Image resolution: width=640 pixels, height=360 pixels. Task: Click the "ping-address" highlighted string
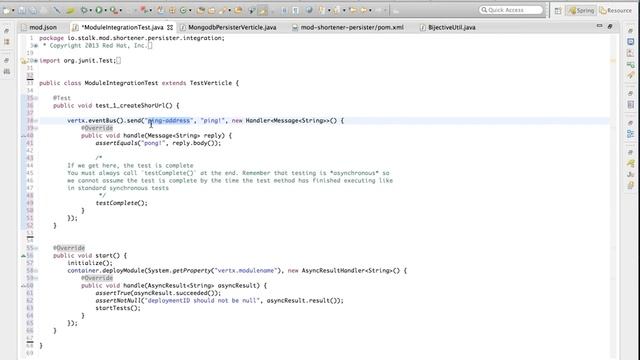coord(169,121)
